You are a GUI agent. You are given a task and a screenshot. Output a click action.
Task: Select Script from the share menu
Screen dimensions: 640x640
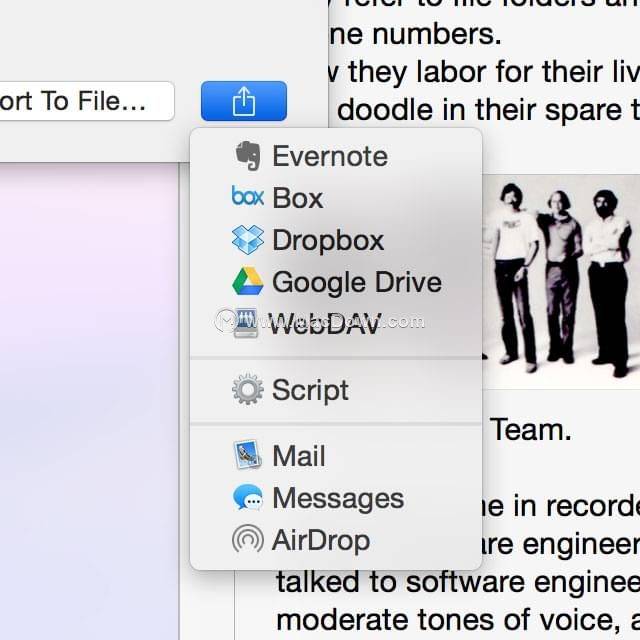[x=310, y=390]
